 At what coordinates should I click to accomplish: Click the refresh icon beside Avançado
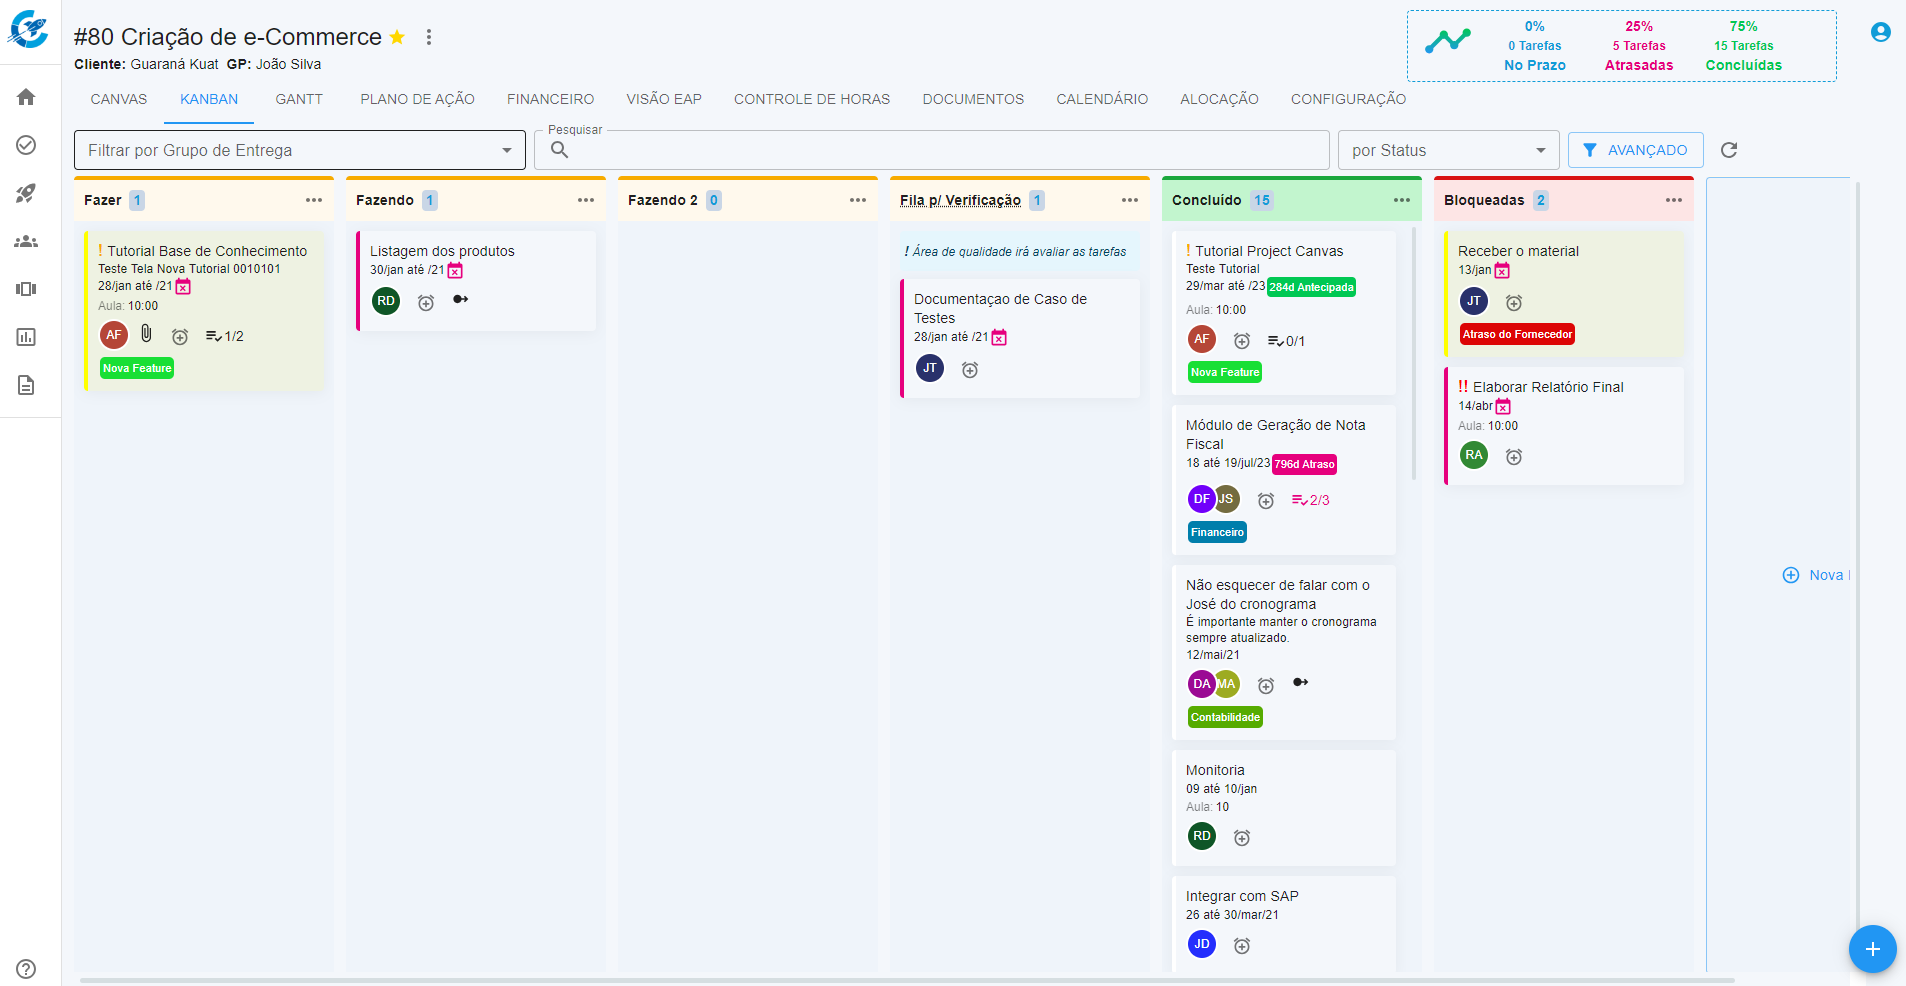click(x=1729, y=150)
